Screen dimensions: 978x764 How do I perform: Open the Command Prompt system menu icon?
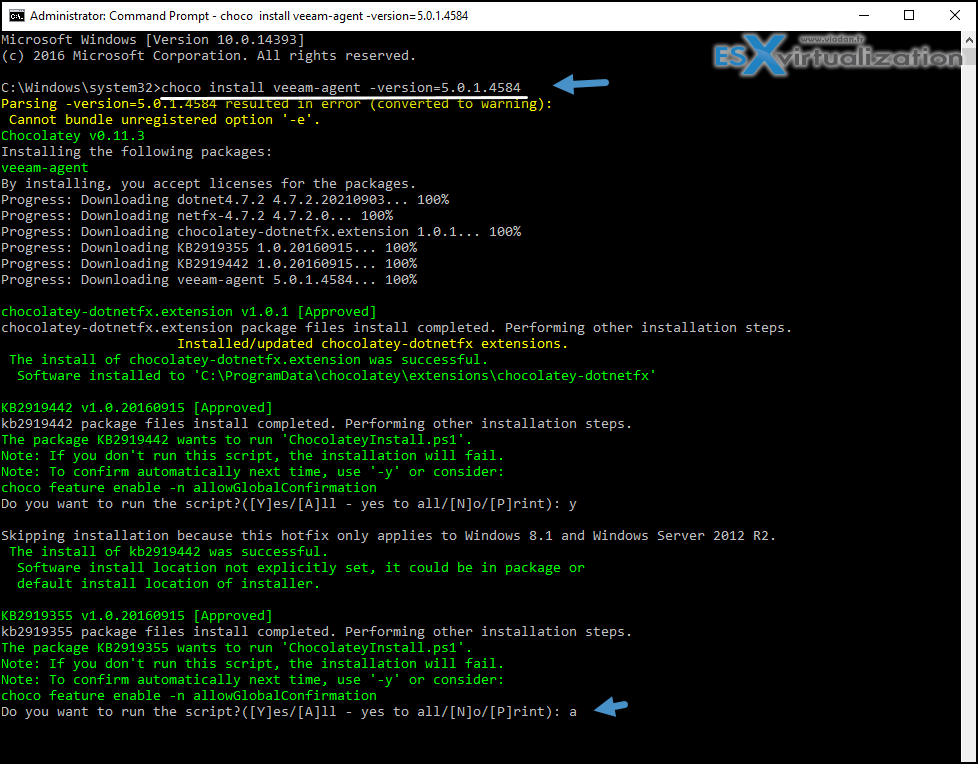16,16
